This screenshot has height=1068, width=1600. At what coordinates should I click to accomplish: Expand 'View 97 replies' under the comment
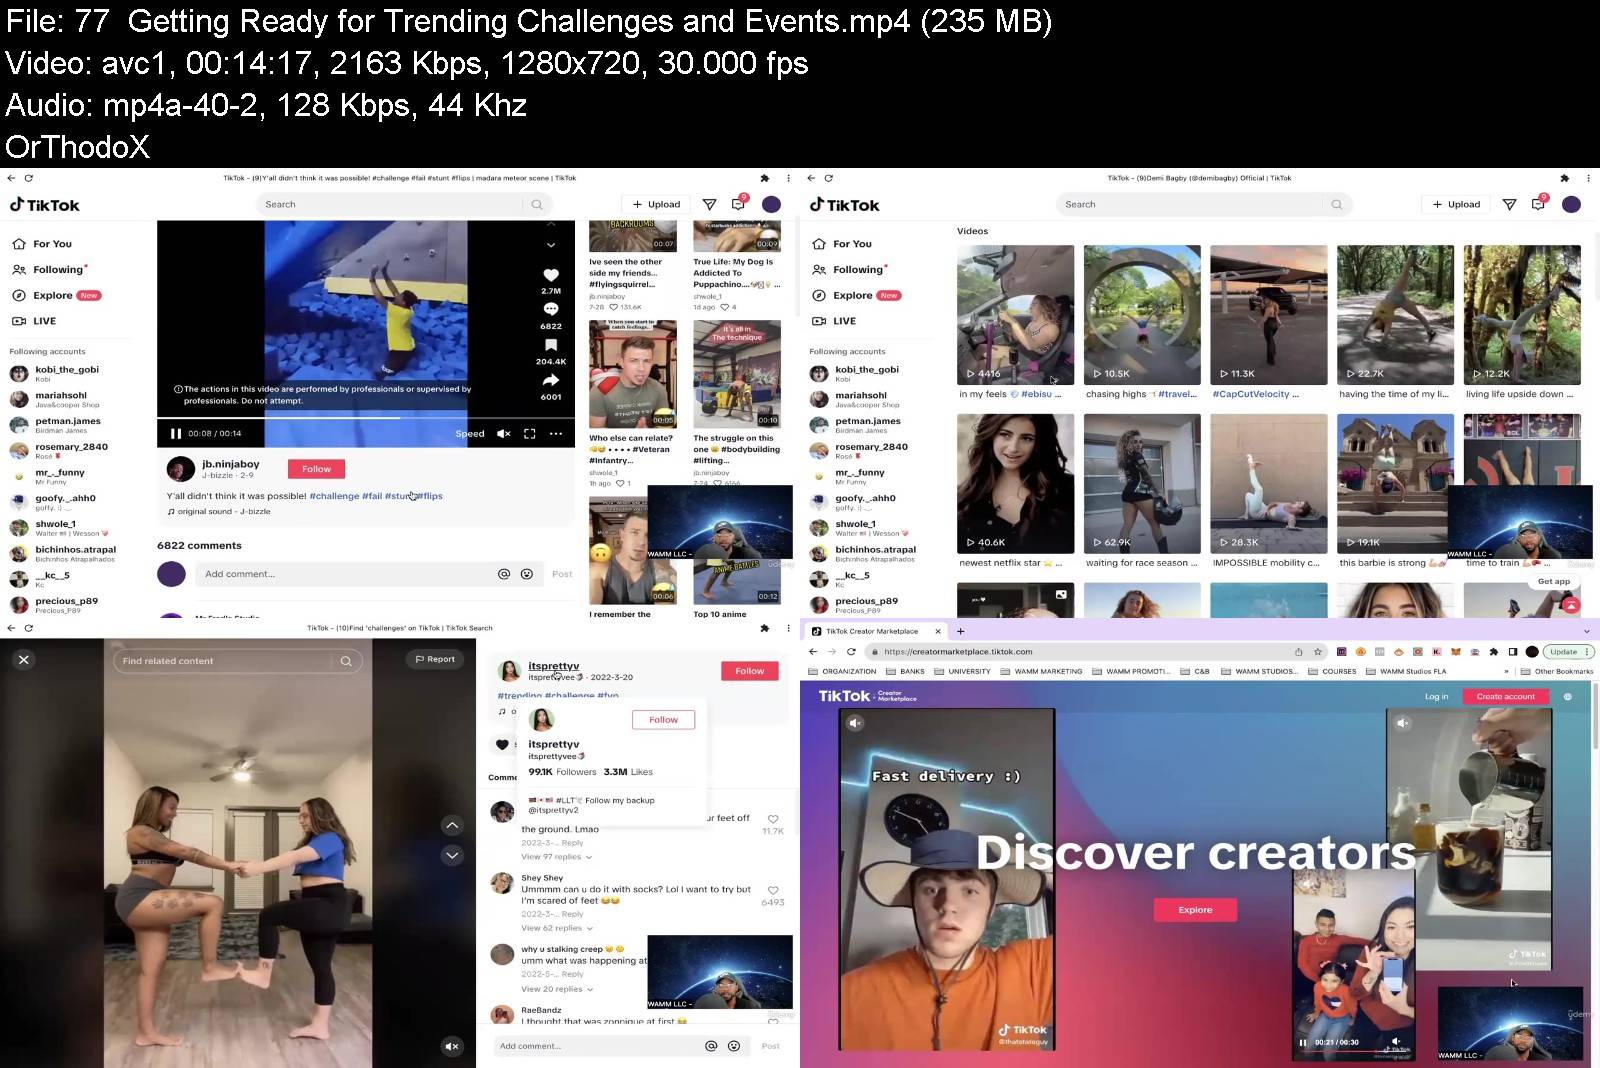pyautogui.click(x=556, y=857)
